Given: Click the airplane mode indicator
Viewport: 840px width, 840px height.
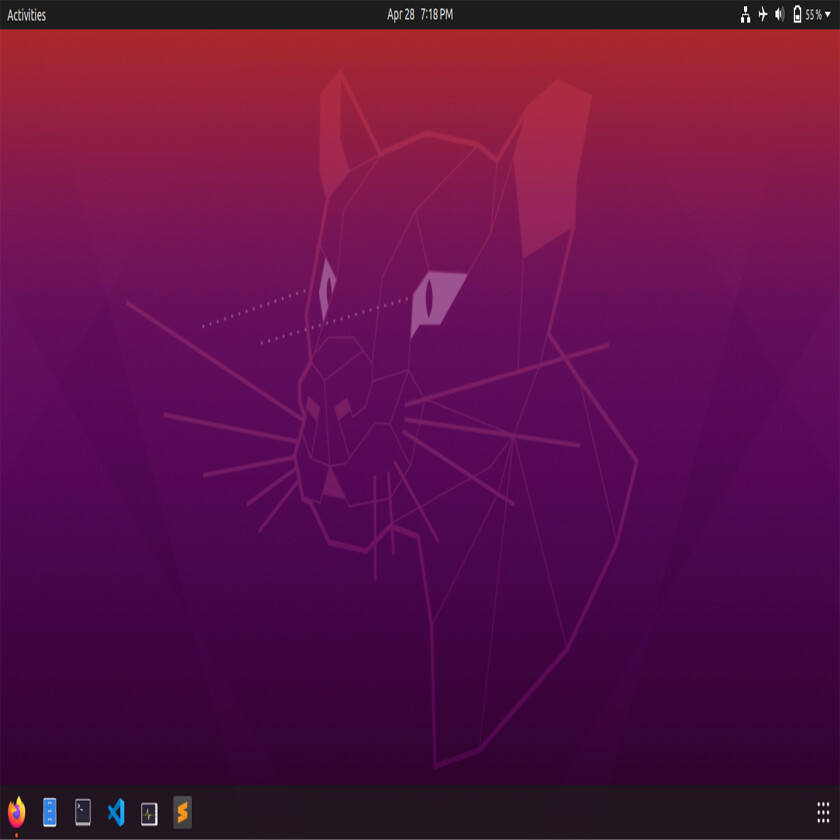Looking at the screenshot, I should pos(763,14).
